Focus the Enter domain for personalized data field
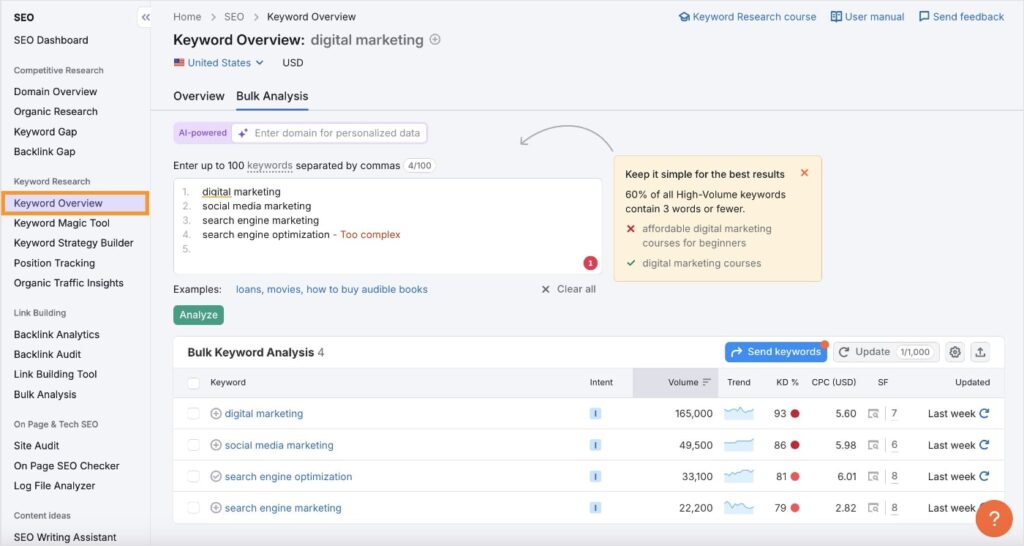The width and height of the screenshot is (1024, 546). point(329,133)
